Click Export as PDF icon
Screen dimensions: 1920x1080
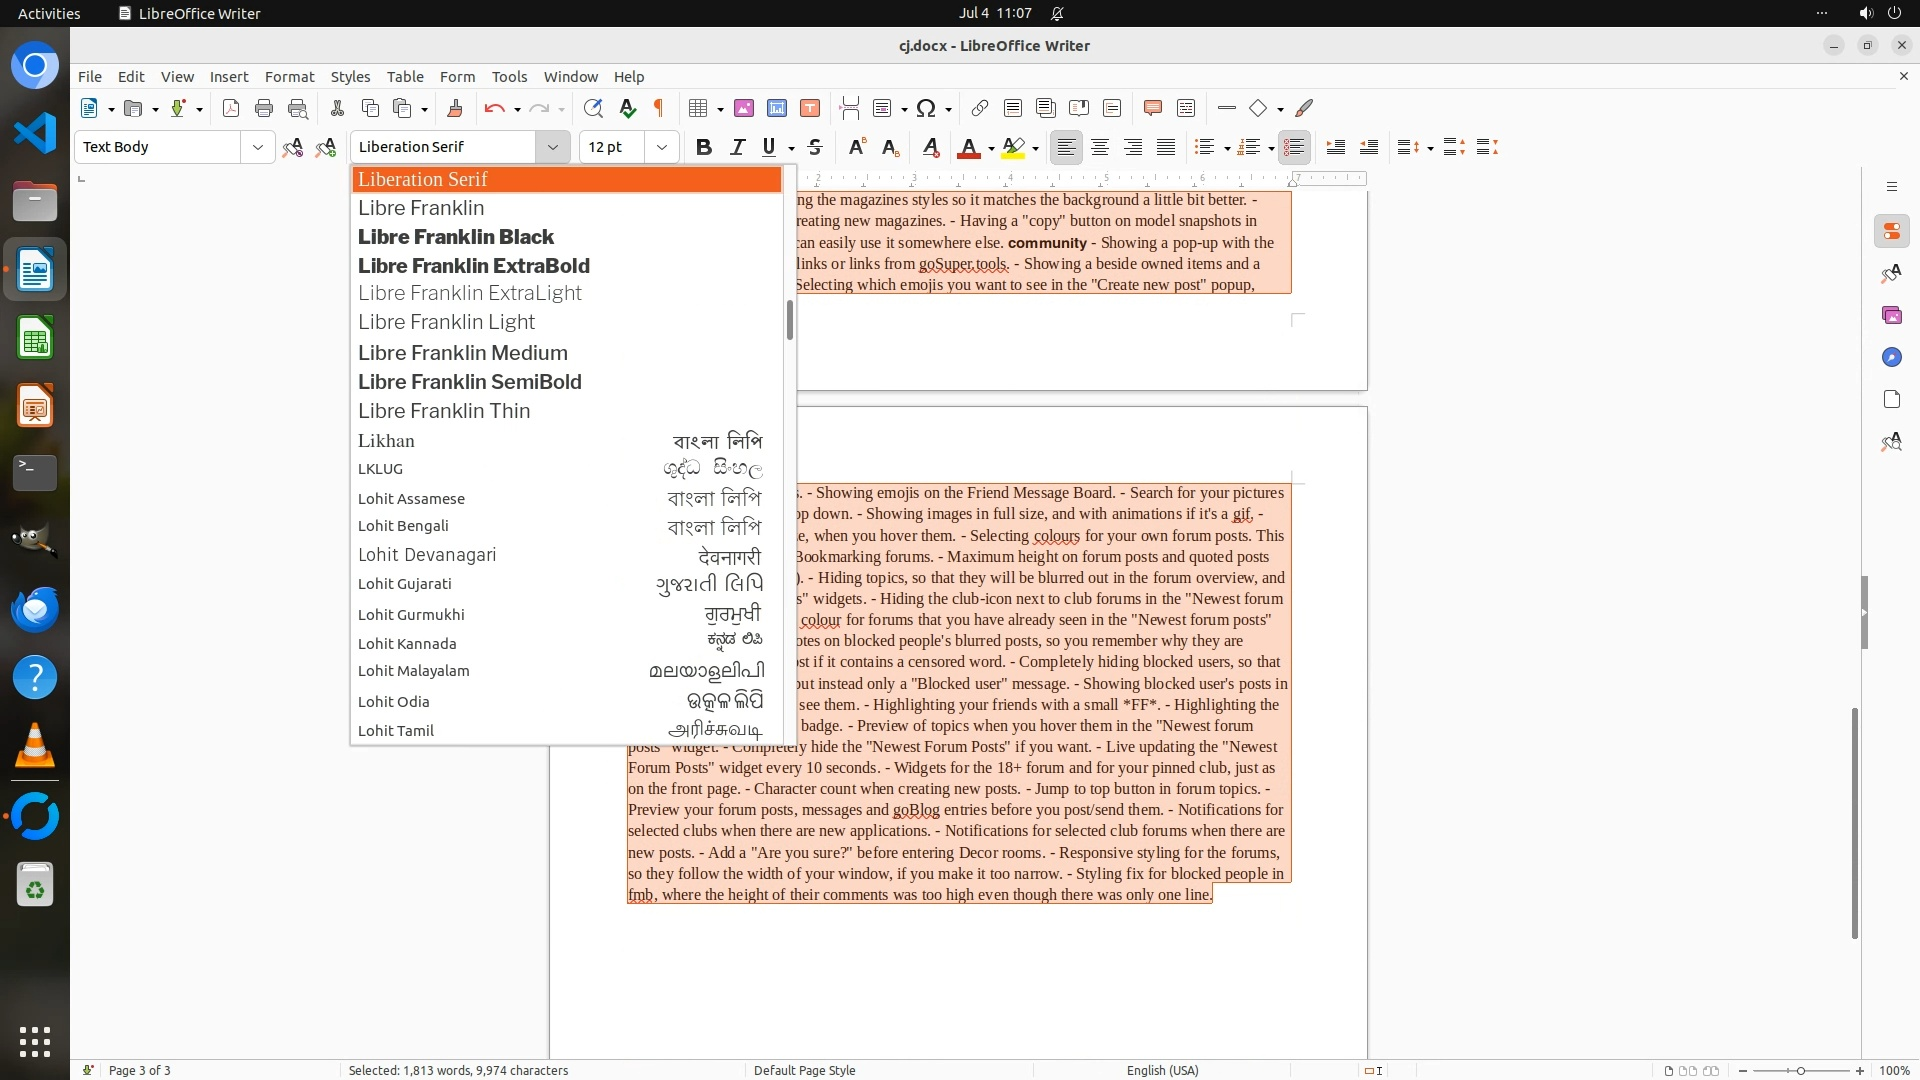[x=231, y=108]
